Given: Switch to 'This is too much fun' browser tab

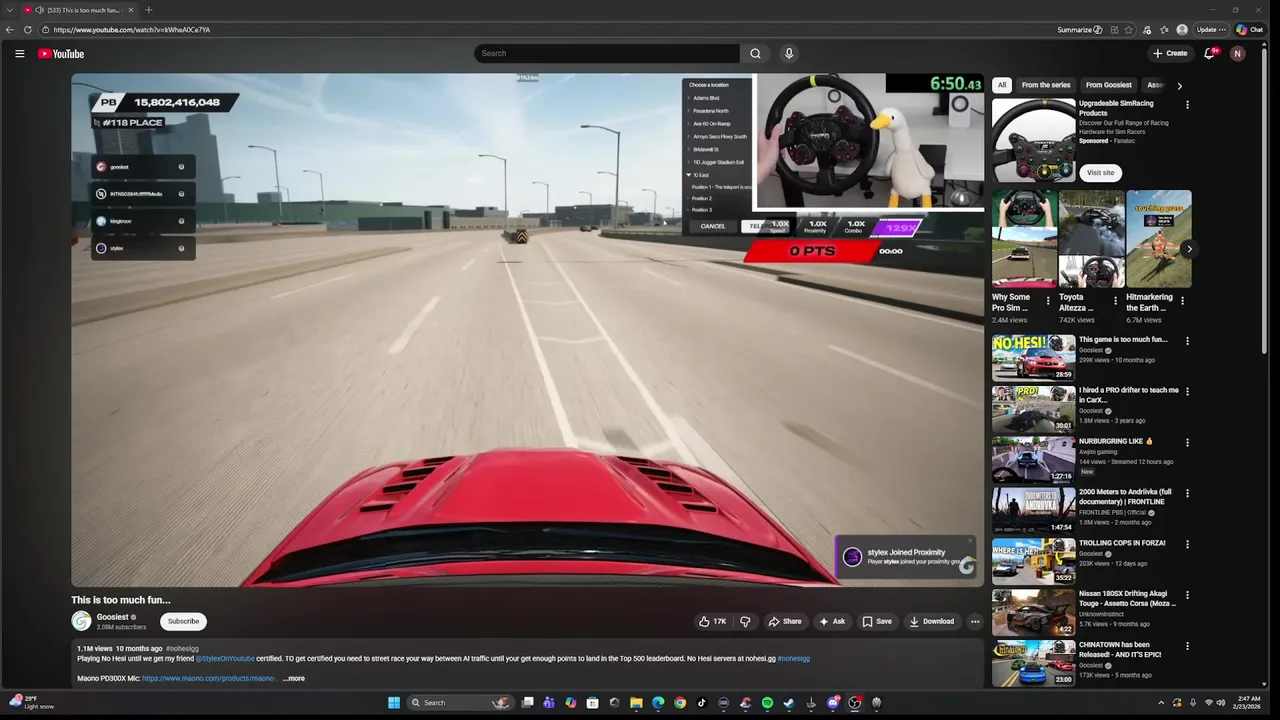Looking at the screenshot, I should tap(80, 10).
